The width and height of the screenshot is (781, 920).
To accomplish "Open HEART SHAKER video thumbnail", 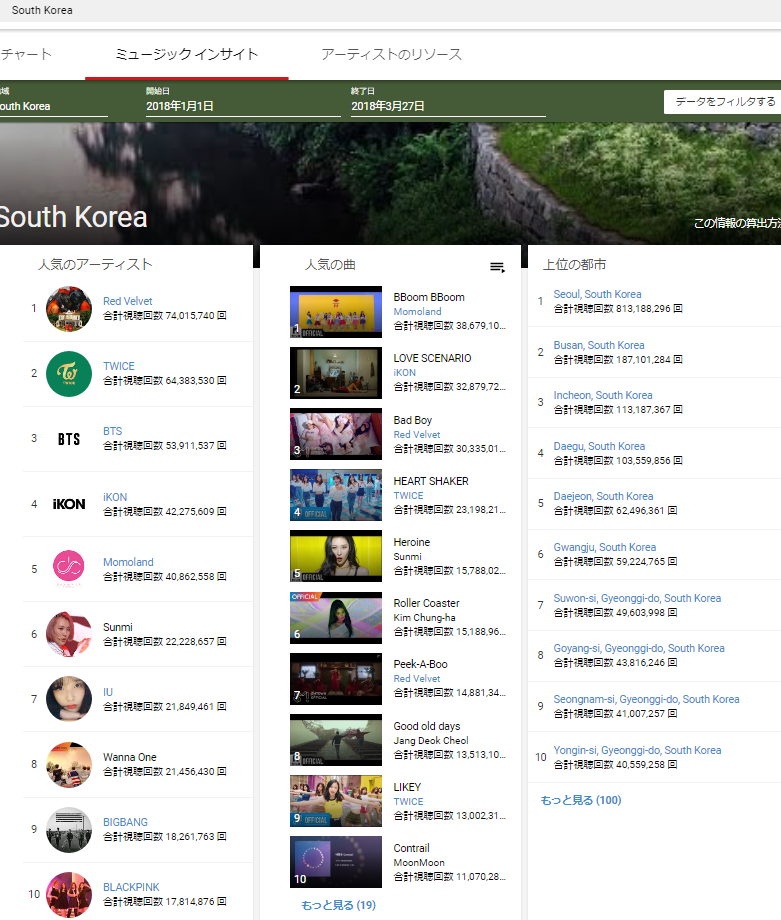I will (336, 495).
